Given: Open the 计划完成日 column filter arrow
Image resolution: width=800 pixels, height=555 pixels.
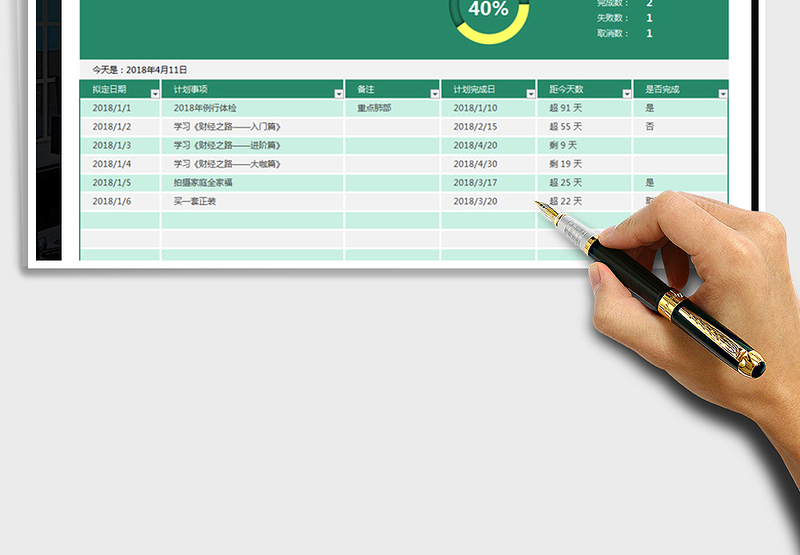Looking at the screenshot, I should (x=529, y=93).
